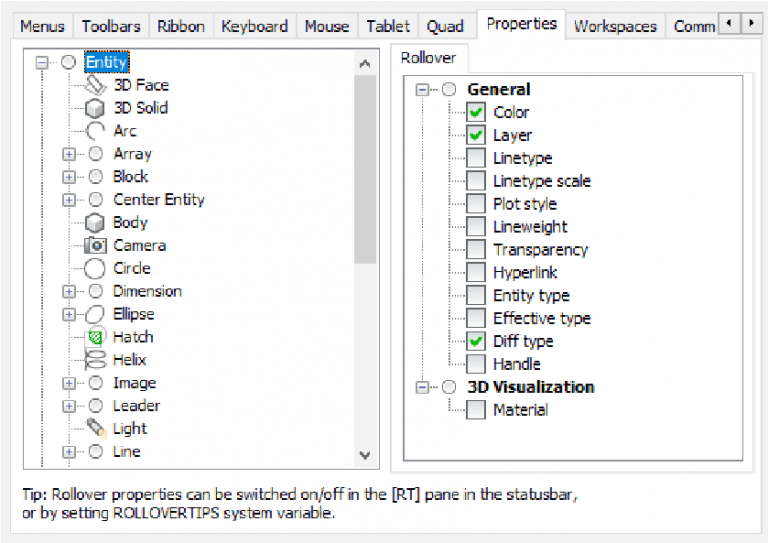Click the round icon beside 3D Visualization
Viewport: 768px width, 543px height.
point(449,387)
